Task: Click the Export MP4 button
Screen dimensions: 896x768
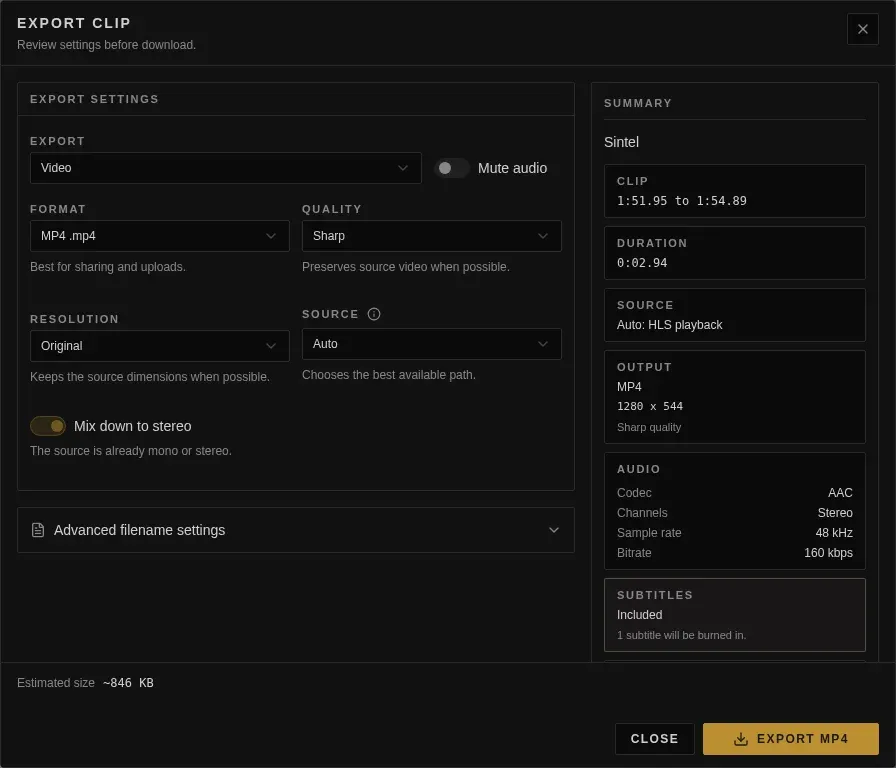Action: point(790,739)
